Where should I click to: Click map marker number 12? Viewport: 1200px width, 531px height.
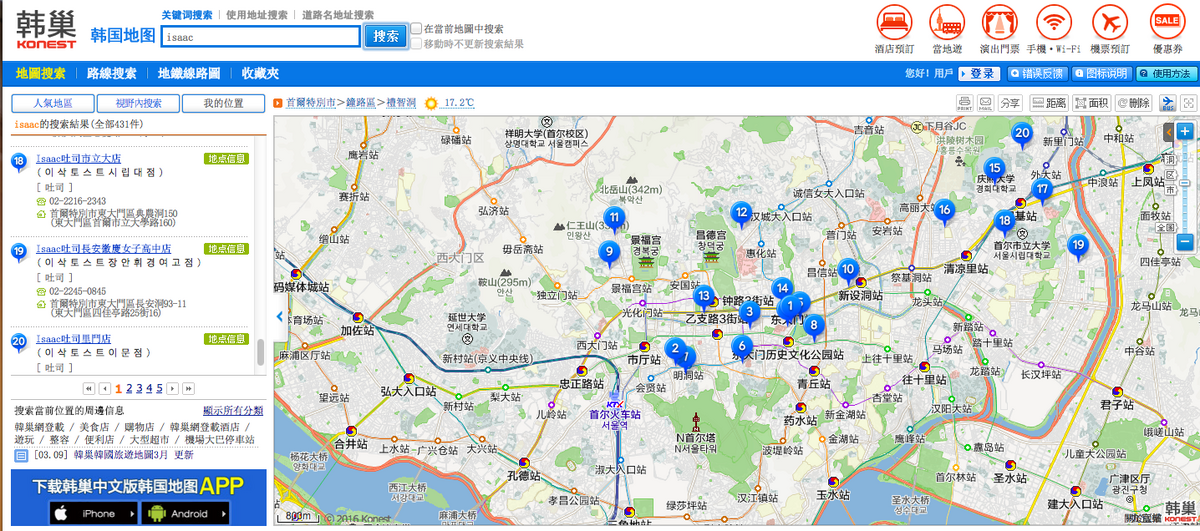point(740,214)
